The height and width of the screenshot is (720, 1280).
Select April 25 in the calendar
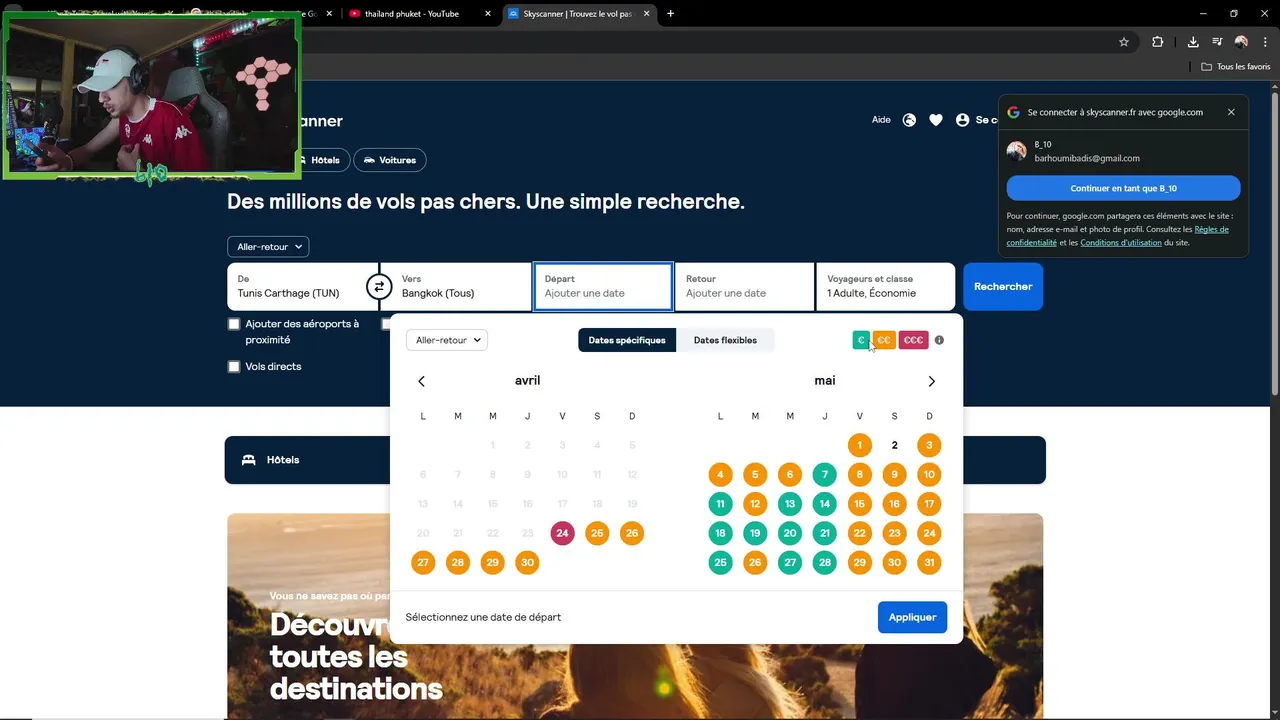click(x=597, y=533)
